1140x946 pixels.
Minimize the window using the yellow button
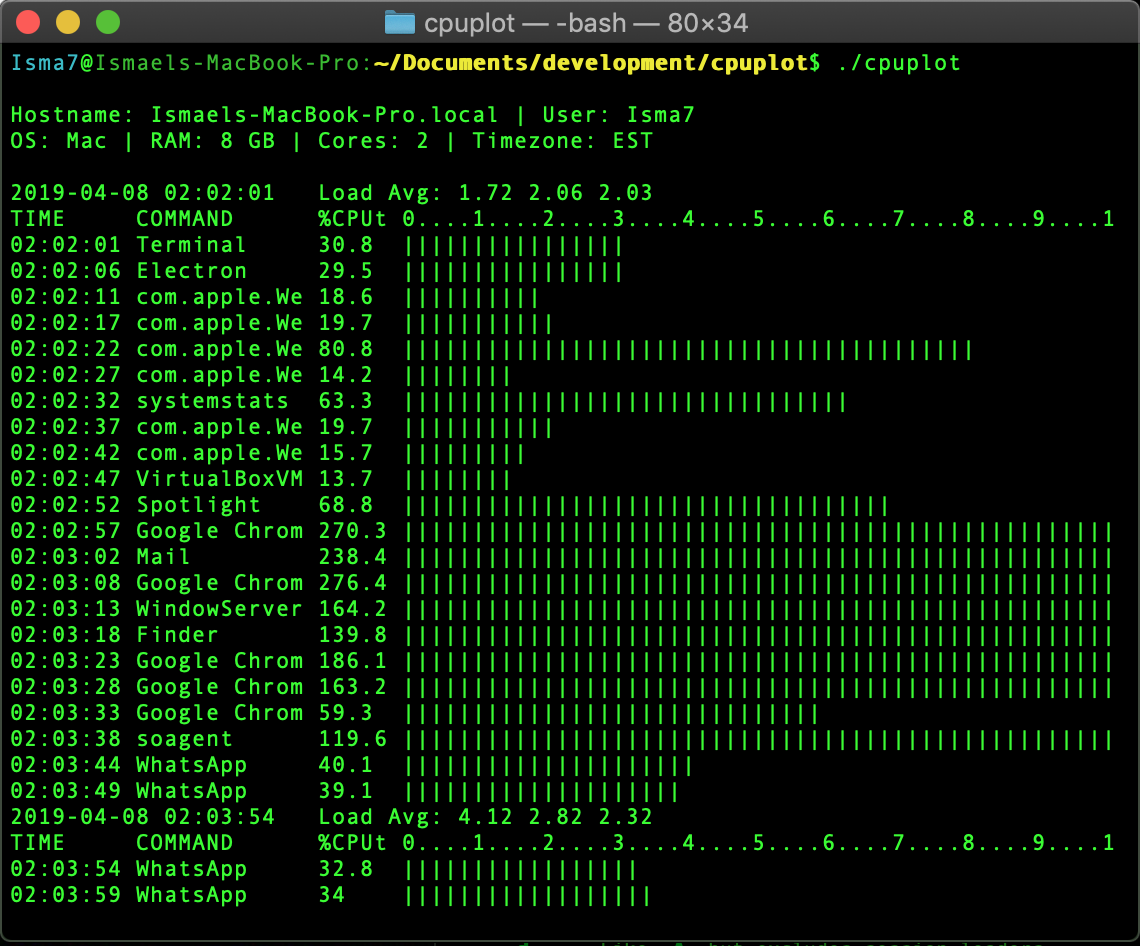tap(68, 22)
